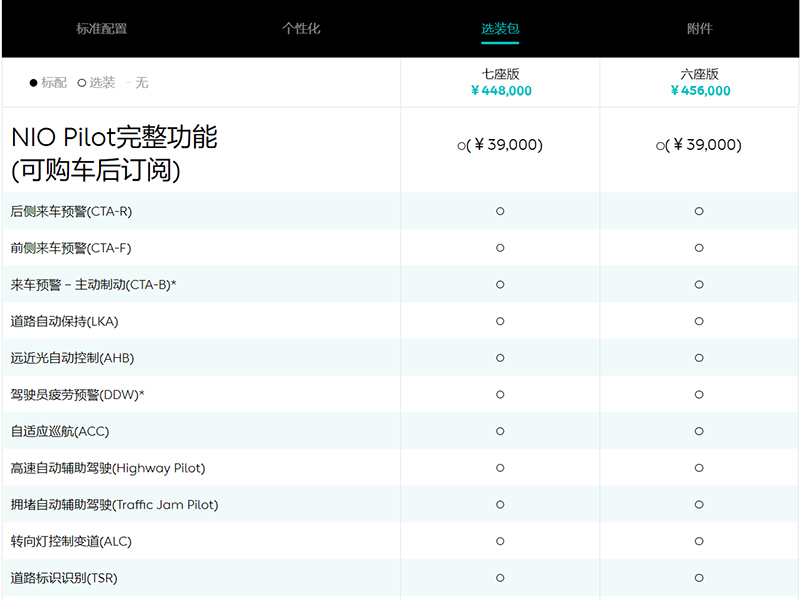Viewport: 800px width, 600px height.
Task: Click CTA-R option circle under 七座版
Action: tap(500, 211)
